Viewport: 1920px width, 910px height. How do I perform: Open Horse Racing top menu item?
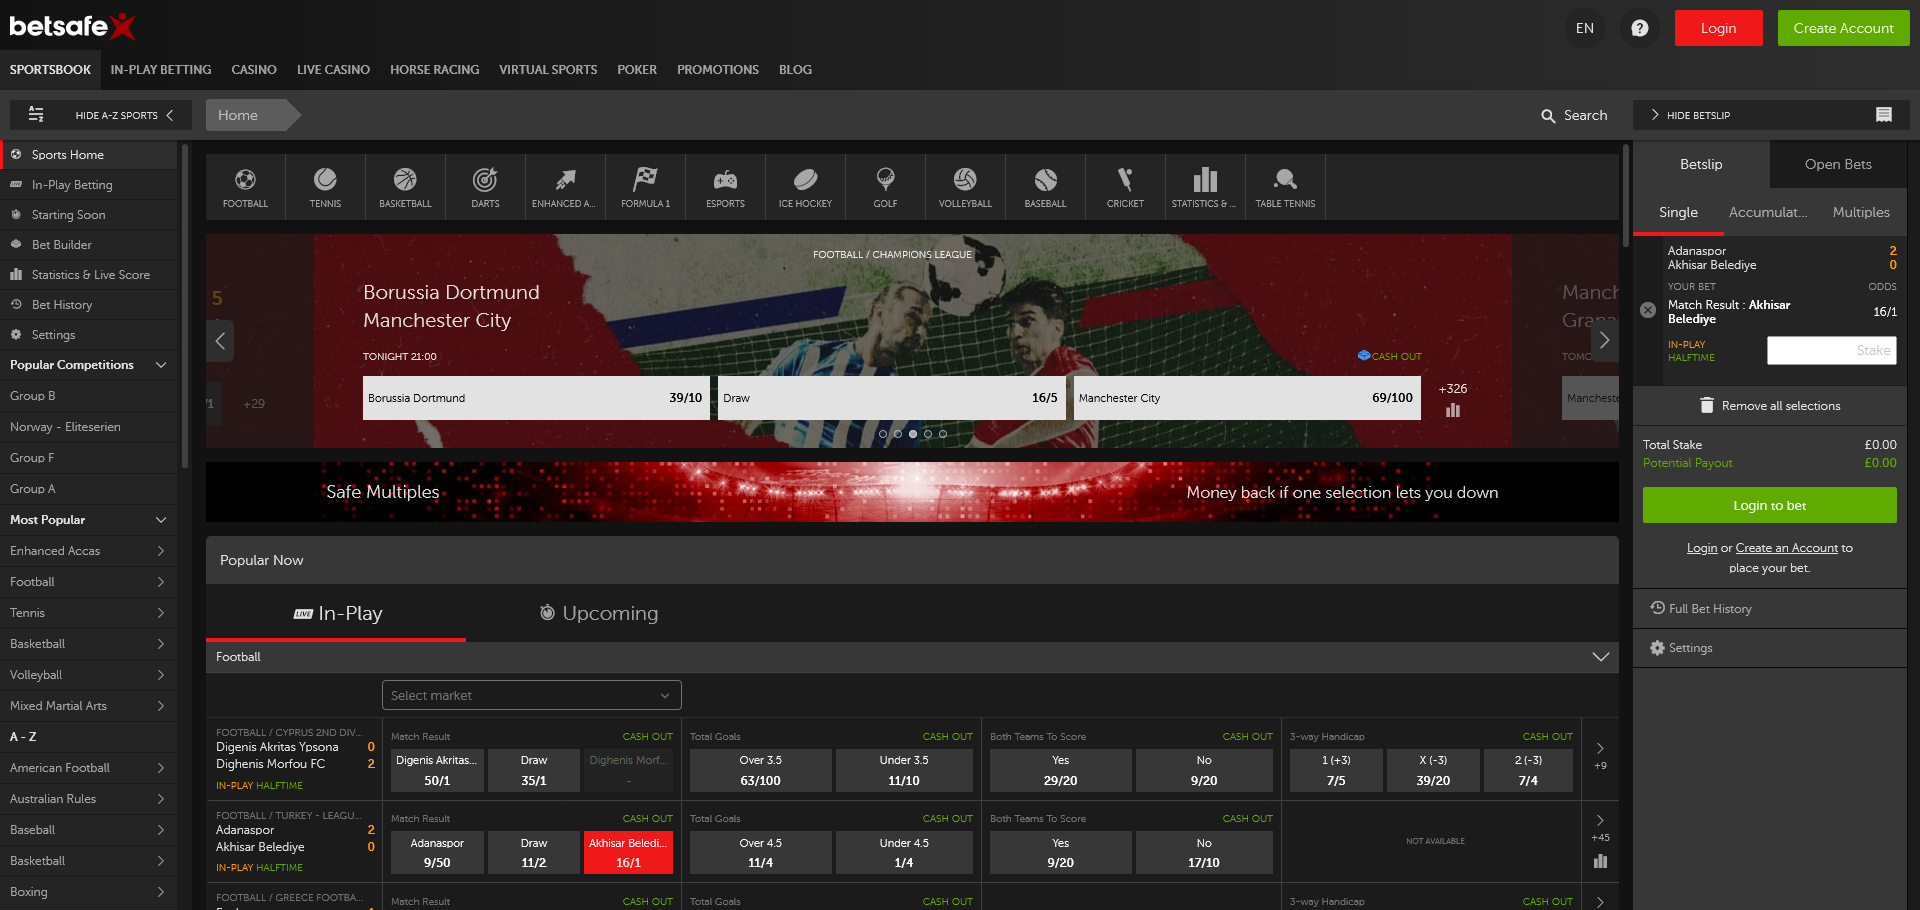(435, 70)
